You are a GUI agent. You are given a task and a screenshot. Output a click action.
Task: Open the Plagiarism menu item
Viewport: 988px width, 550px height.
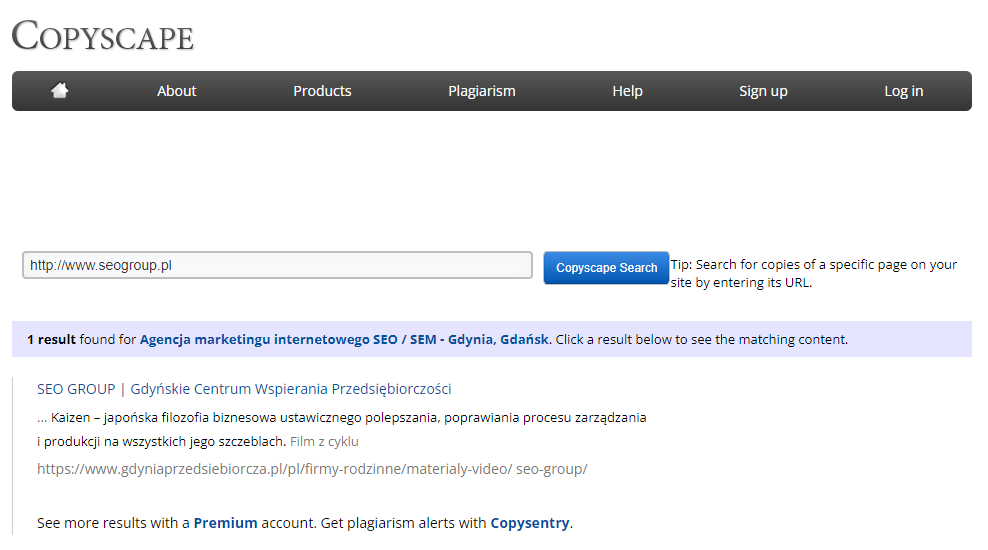[x=481, y=91]
